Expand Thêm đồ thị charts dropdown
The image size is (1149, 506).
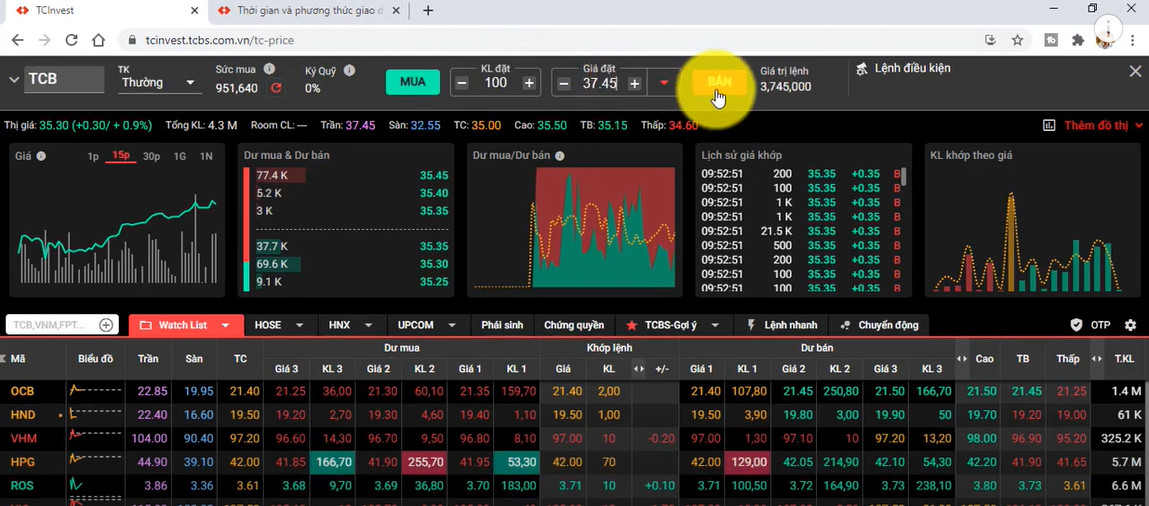click(1106, 125)
